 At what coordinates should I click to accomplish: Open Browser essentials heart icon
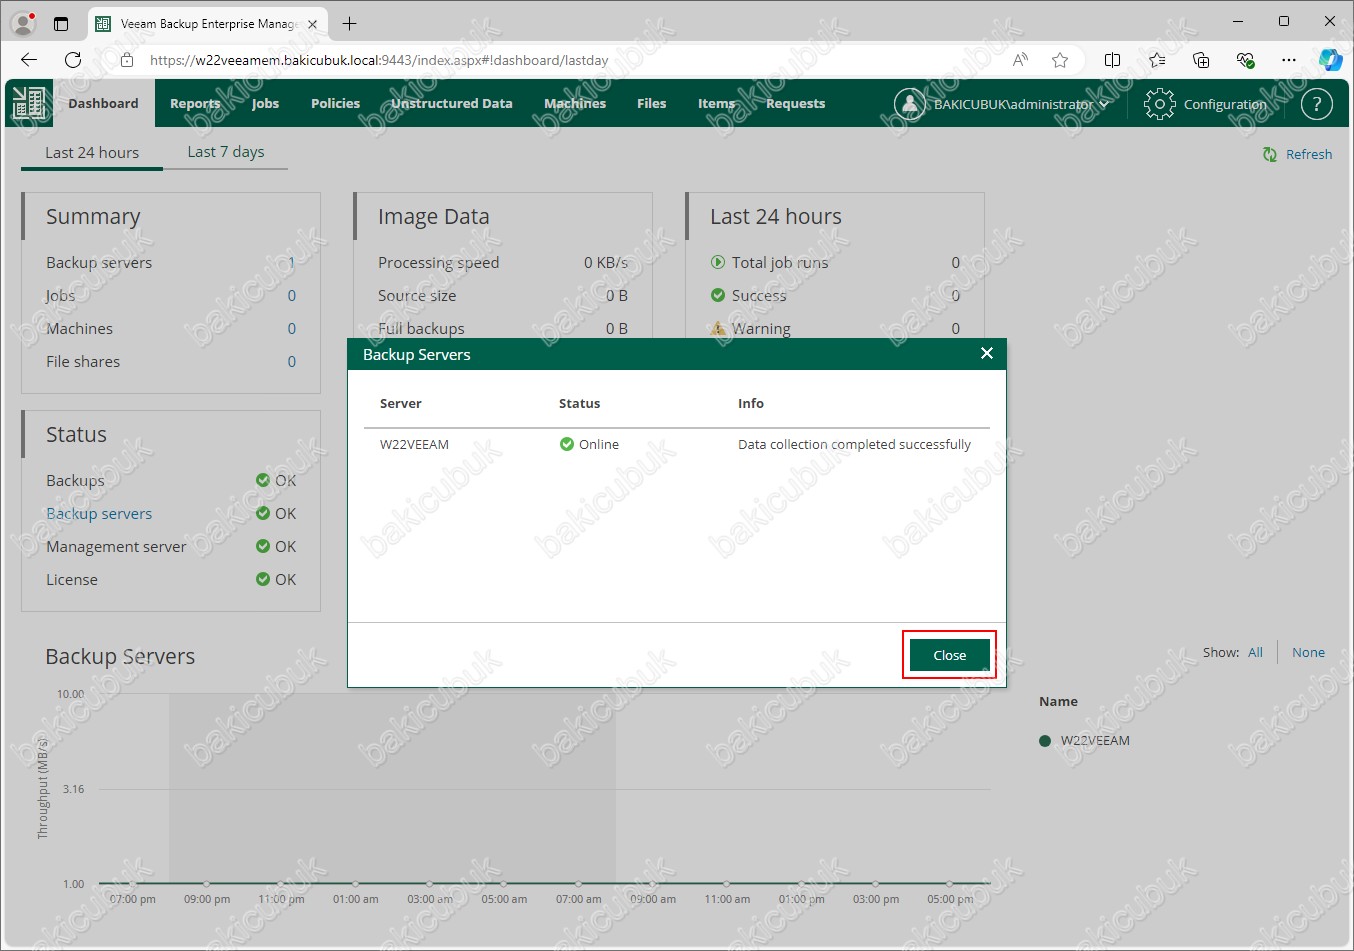point(1245,60)
